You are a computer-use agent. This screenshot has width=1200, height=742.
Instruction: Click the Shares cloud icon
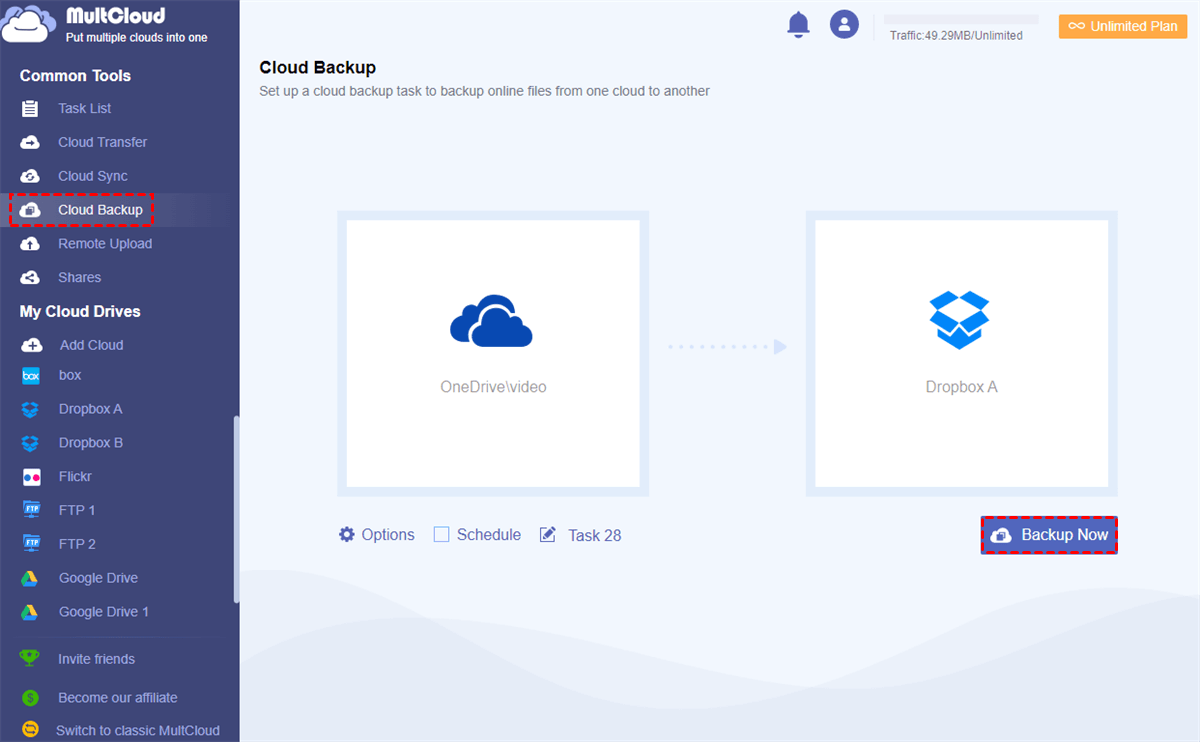(x=30, y=278)
